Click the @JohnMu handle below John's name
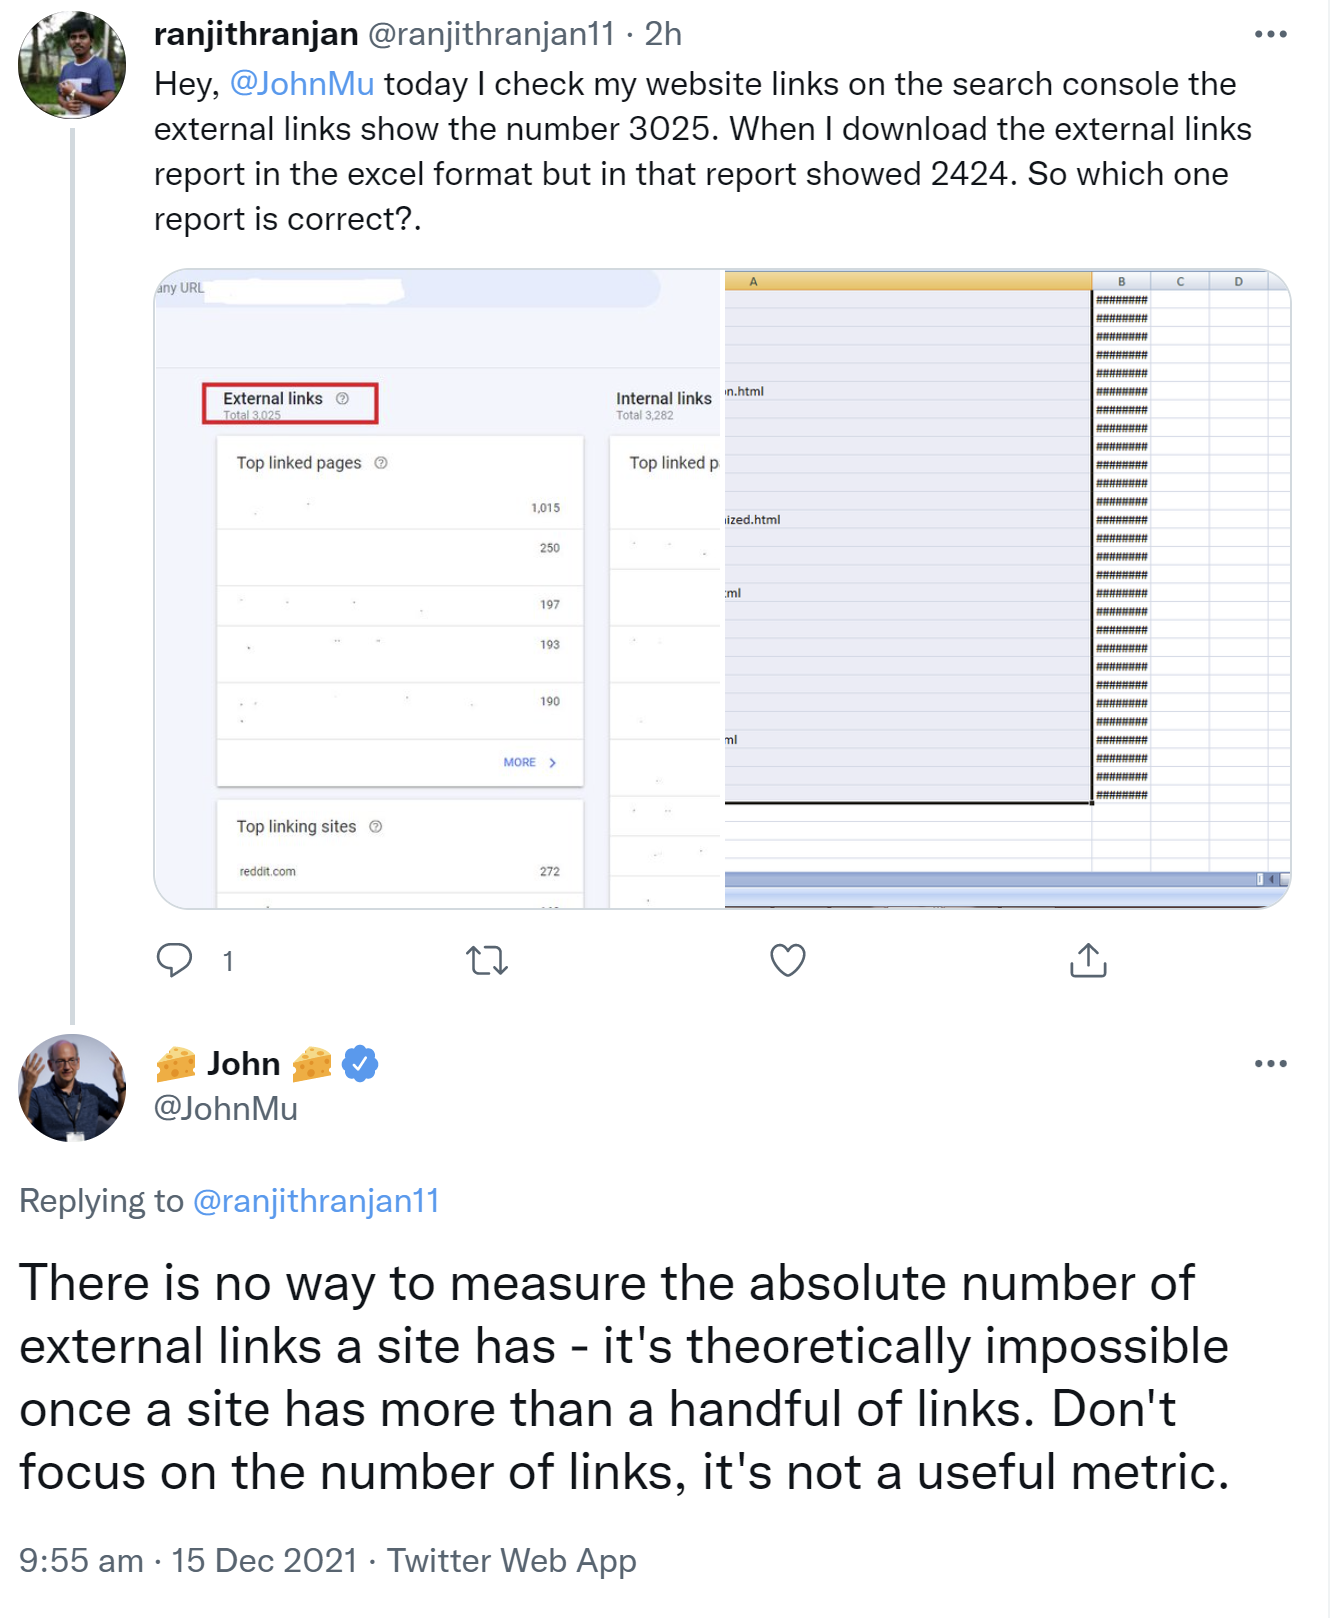The image size is (1332, 1618). tap(226, 1109)
